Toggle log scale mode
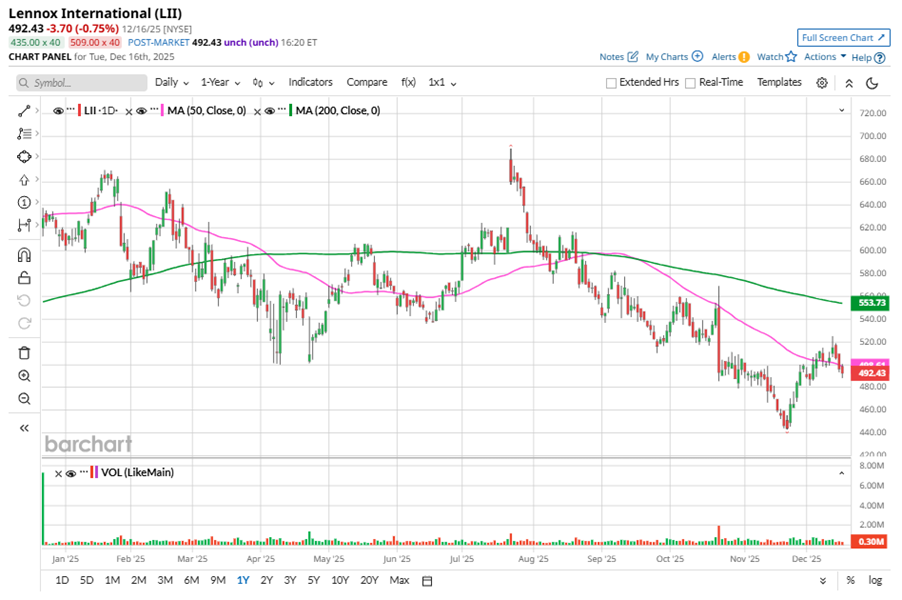Image resolution: width=902 pixels, height=600 pixels. (875, 580)
